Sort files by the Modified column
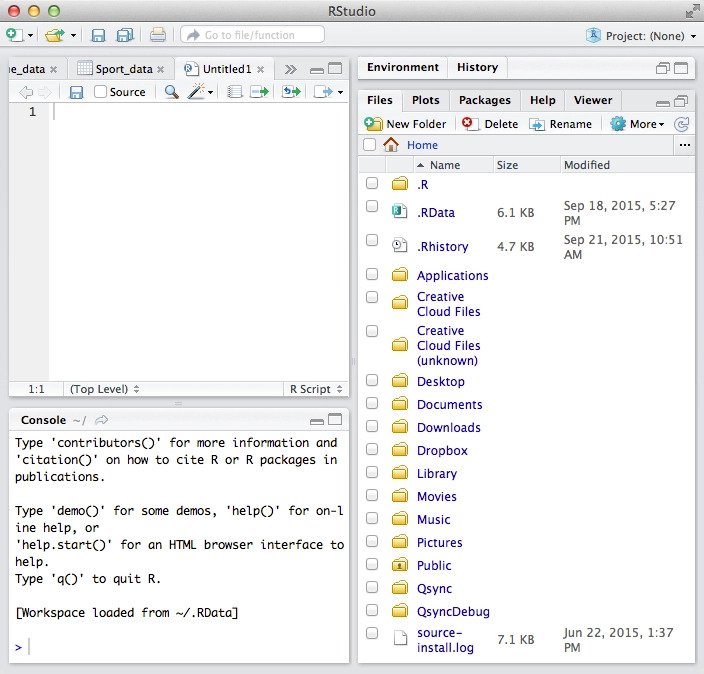Viewport: 704px width, 674px height. point(627,165)
